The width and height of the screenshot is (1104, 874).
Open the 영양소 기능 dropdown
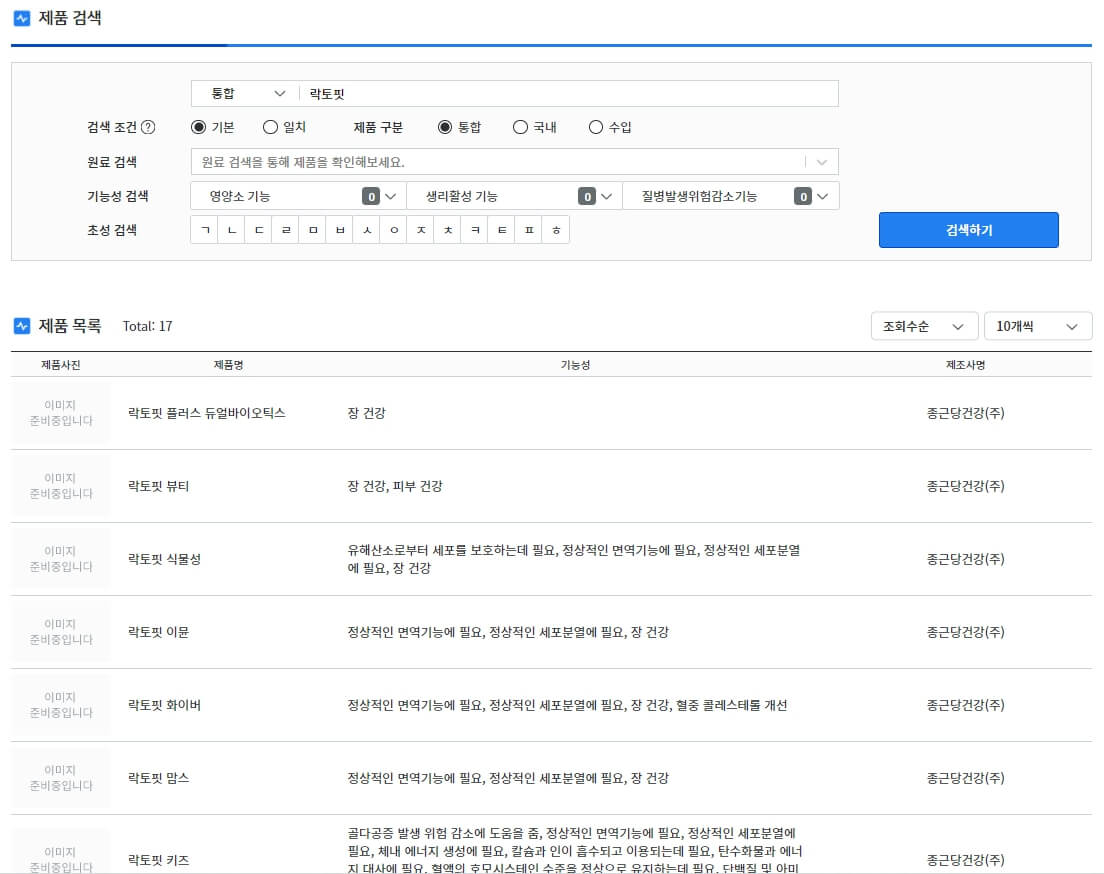point(299,196)
